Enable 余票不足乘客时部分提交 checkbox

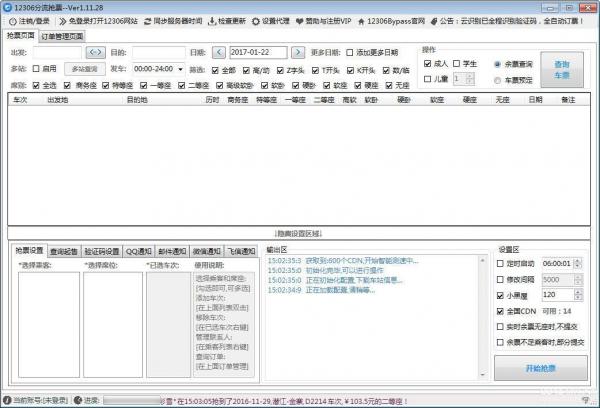tap(500, 342)
